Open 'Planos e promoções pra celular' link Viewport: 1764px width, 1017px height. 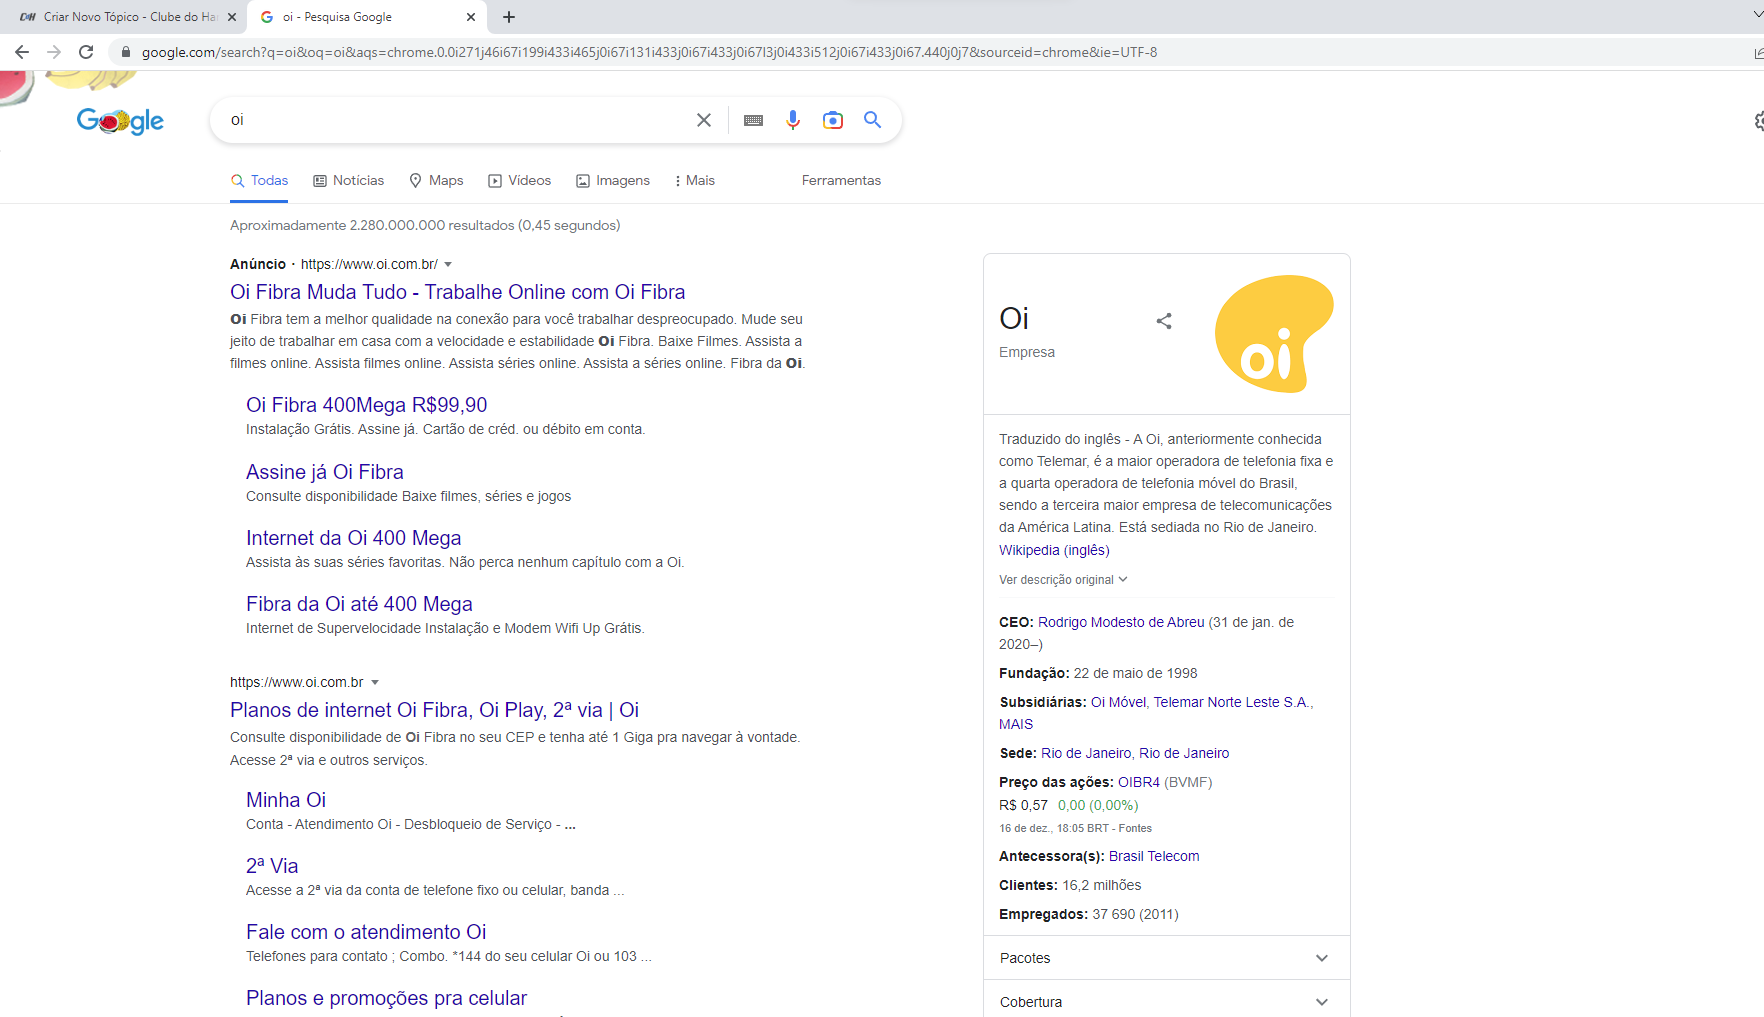click(386, 998)
